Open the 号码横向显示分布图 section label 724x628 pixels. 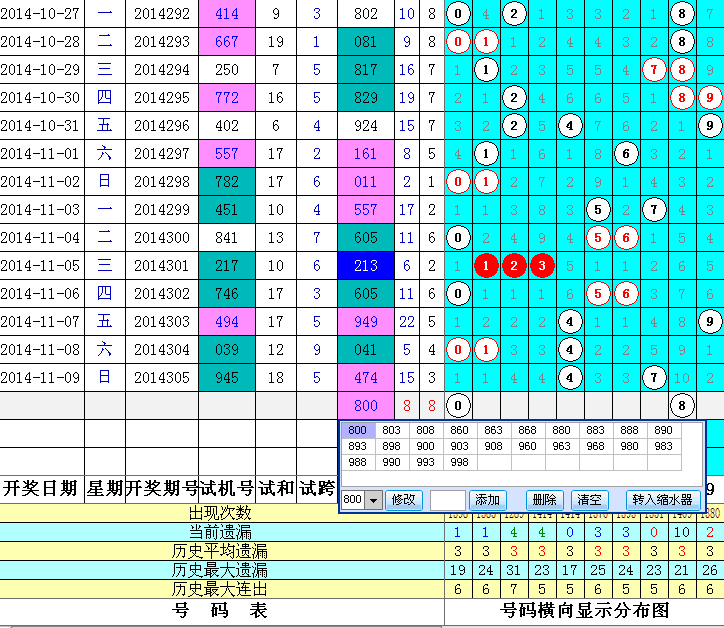pos(583,612)
